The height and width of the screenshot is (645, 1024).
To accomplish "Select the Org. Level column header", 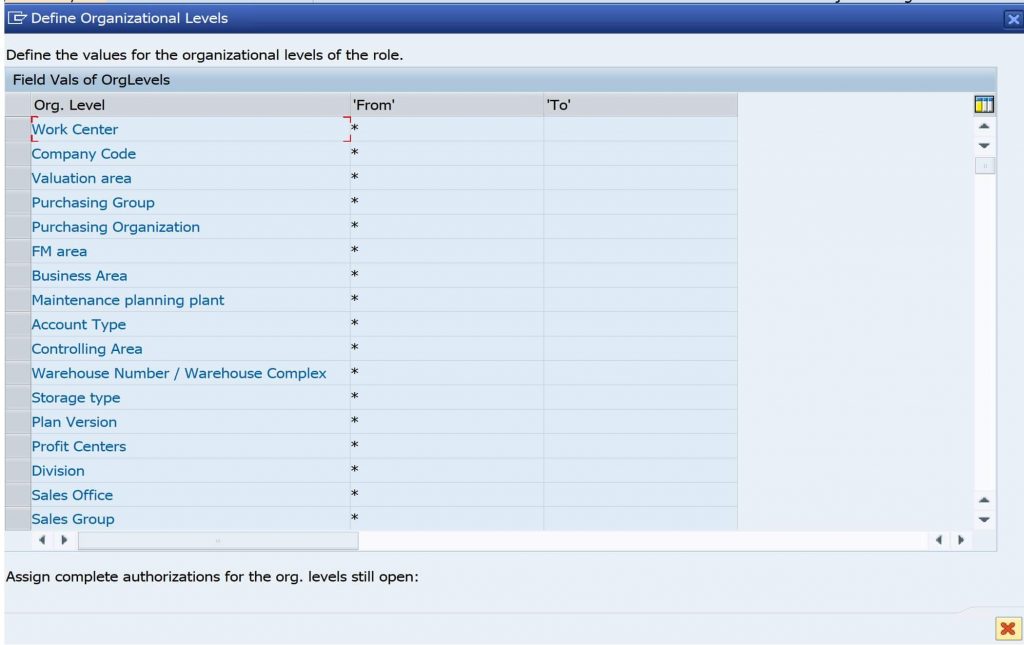I will [x=190, y=104].
